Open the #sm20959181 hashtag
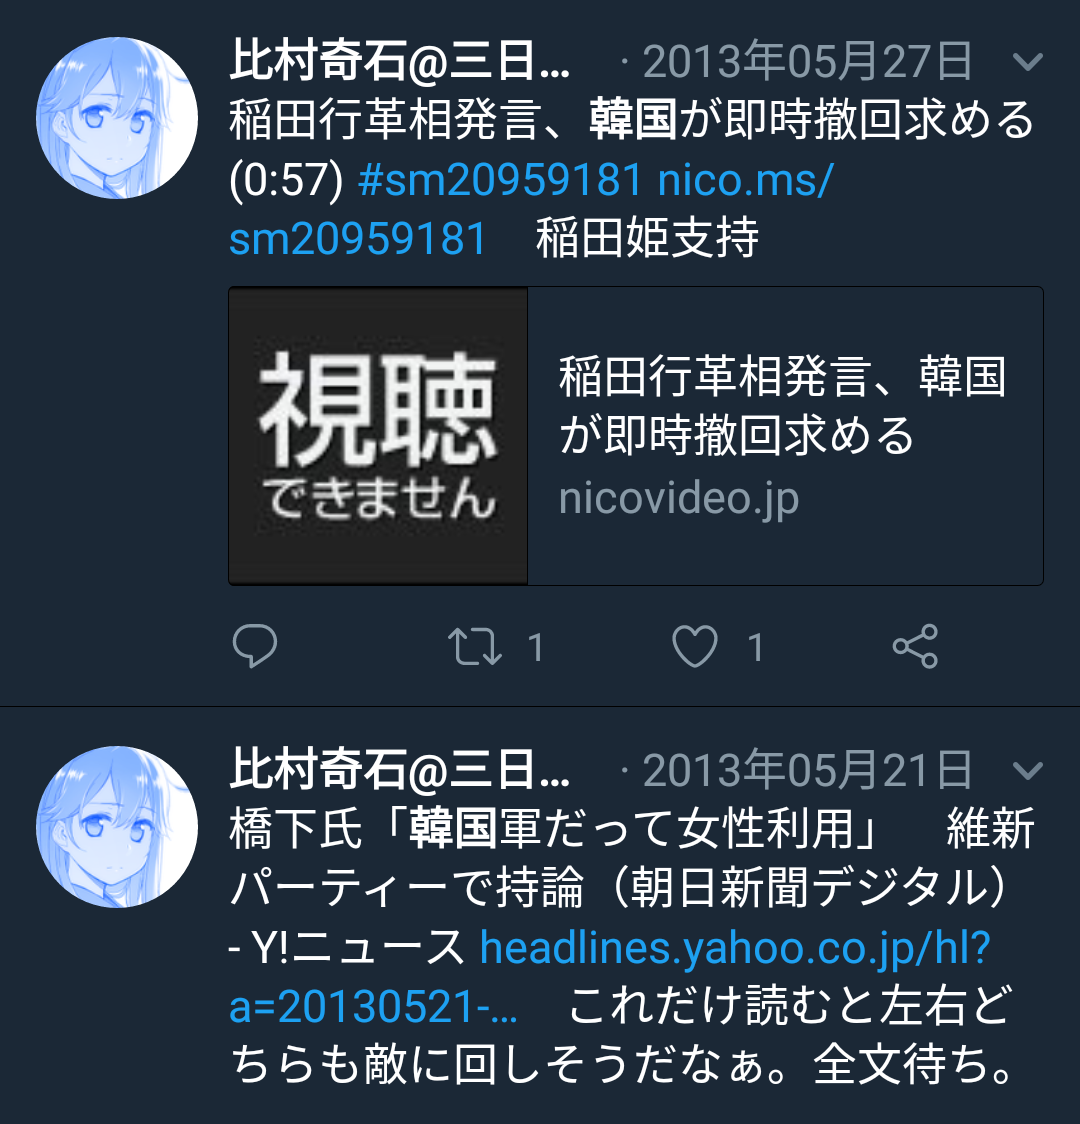 [x=500, y=179]
